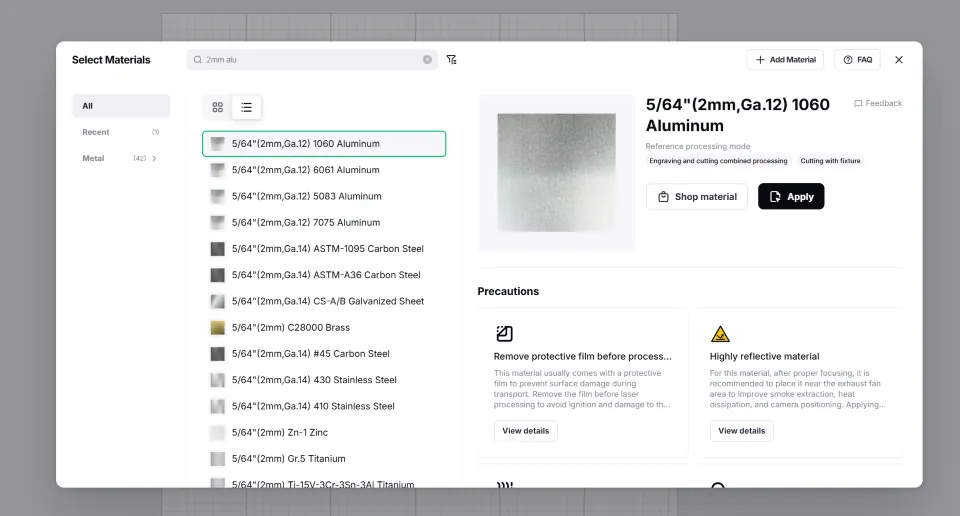
Task: Click the #45 Carbon Steel thumbnail
Action: pos(217,354)
